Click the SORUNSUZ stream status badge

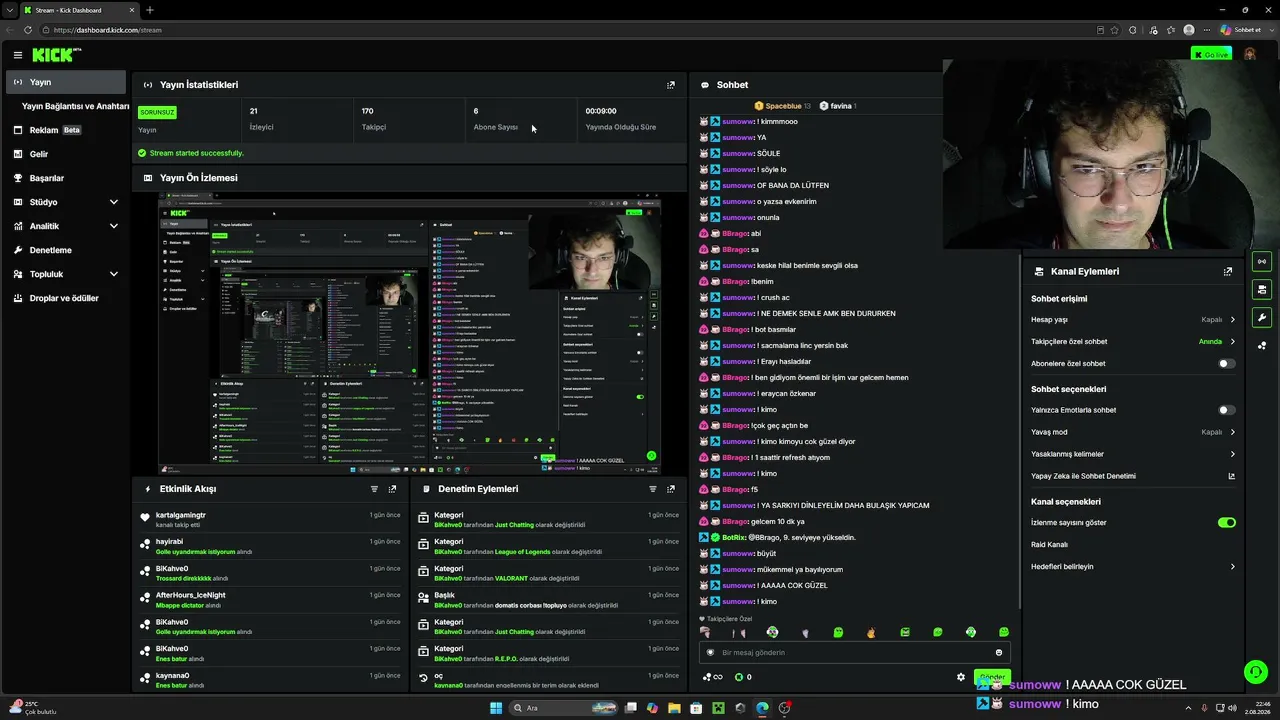(x=157, y=113)
